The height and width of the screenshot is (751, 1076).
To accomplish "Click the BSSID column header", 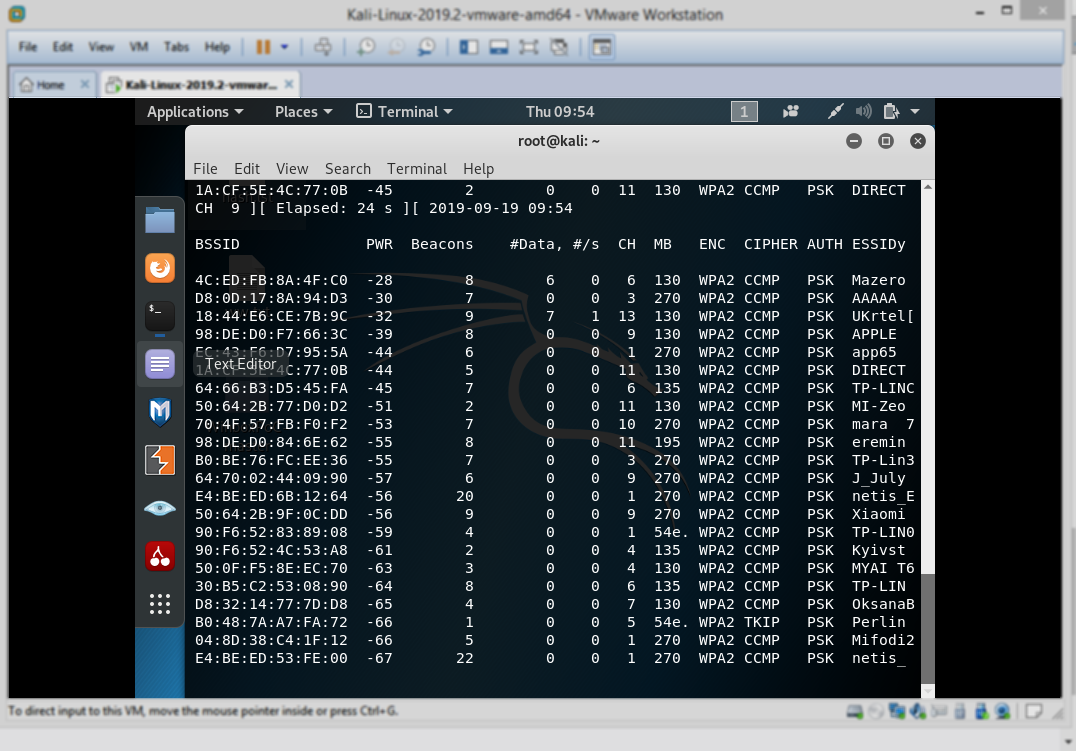I will 217,244.
